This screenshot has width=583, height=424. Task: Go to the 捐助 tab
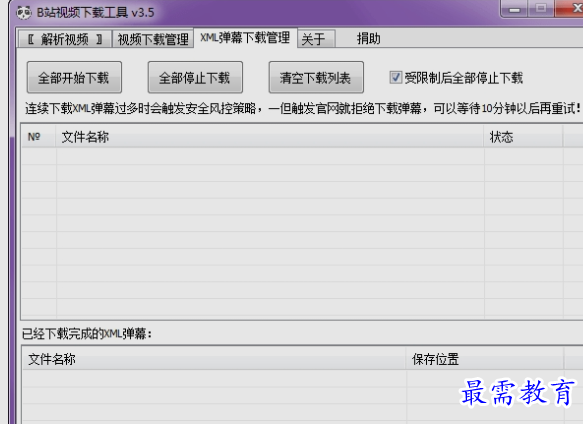[368, 39]
